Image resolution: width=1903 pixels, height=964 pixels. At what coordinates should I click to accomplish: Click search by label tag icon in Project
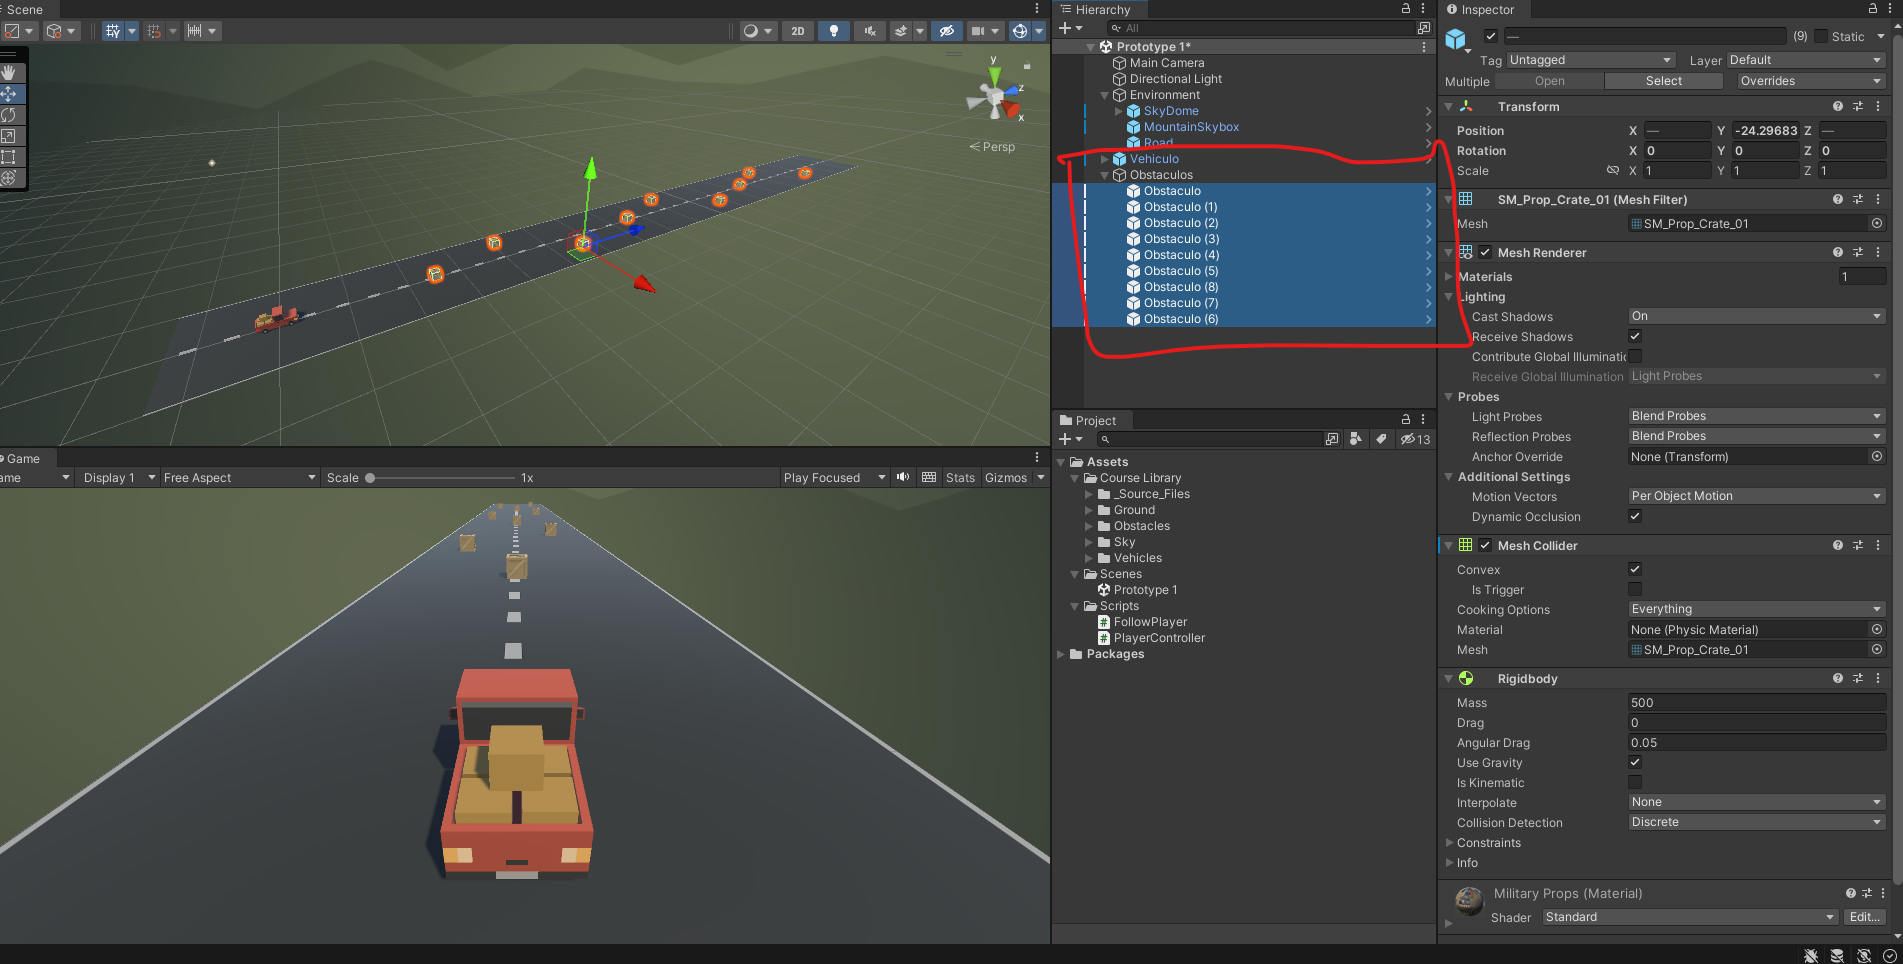coord(1381,439)
